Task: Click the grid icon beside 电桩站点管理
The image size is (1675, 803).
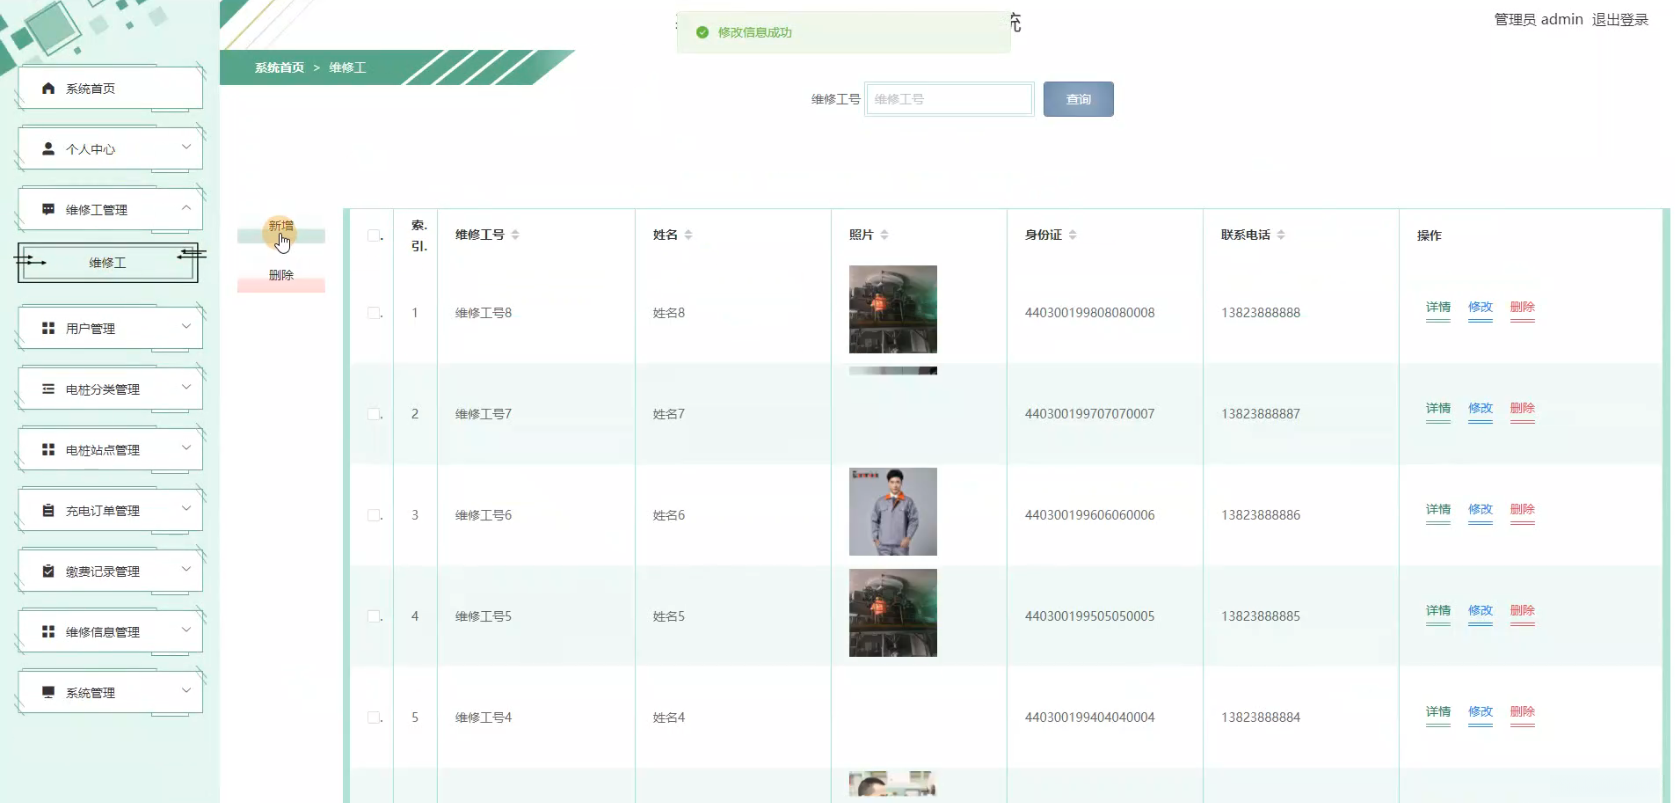Action: 48,450
